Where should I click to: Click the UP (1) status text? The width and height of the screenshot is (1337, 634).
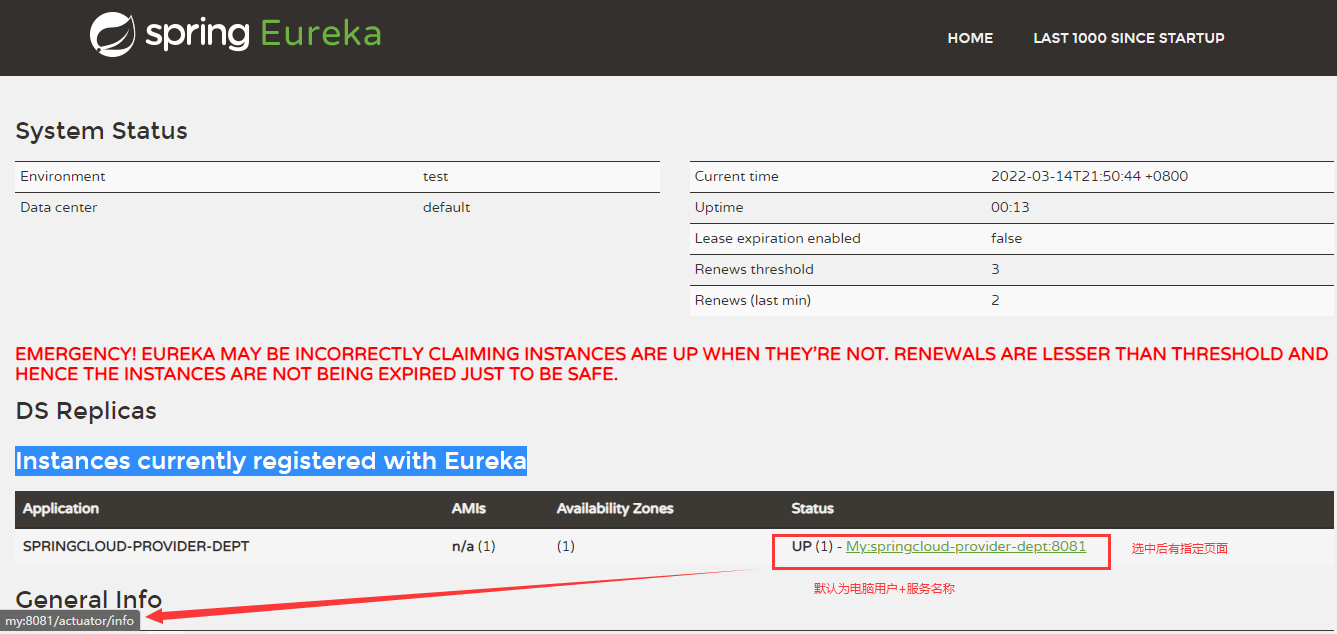coord(811,546)
